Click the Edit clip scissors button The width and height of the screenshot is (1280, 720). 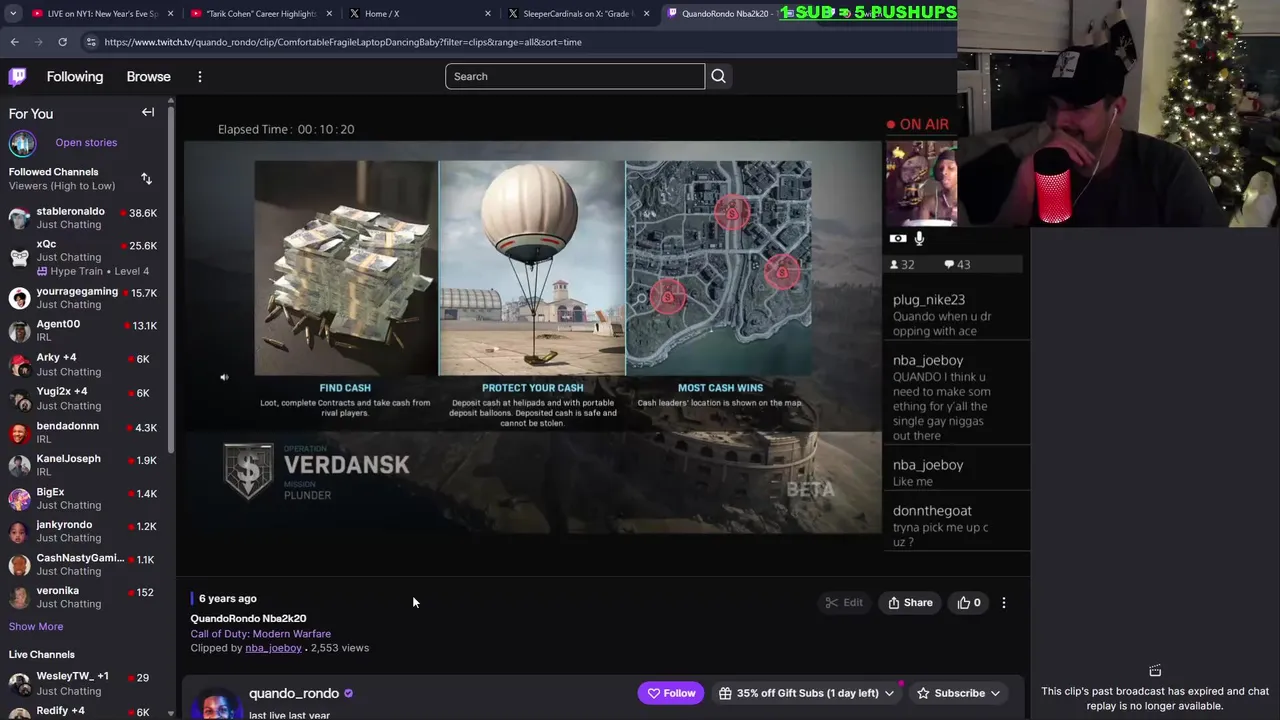pyautogui.click(x=844, y=603)
